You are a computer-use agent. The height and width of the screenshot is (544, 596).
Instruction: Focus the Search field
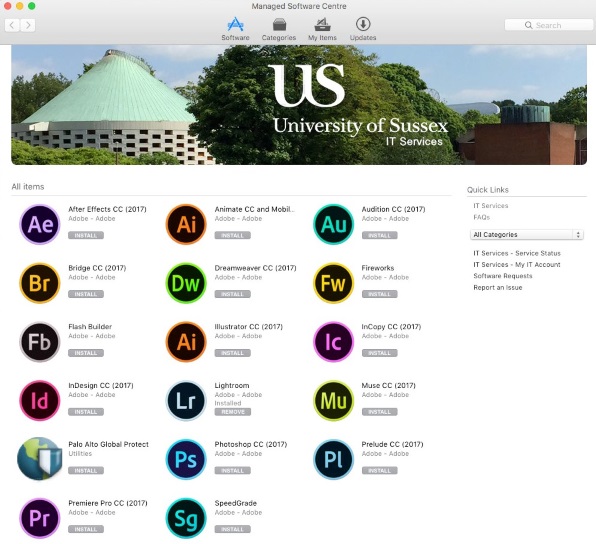(548, 25)
